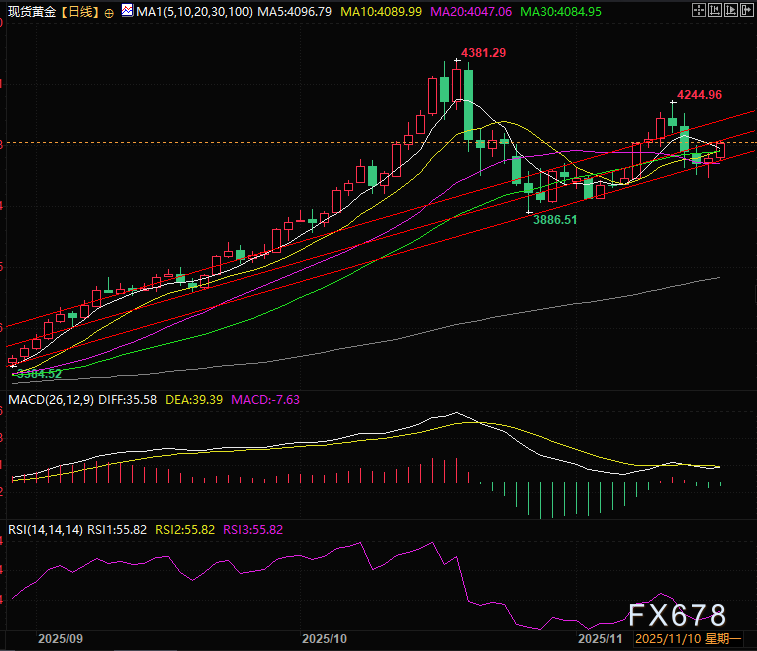The height and width of the screenshot is (651, 757).
Task: Click the crosshair circle icon beside 日线
Action: click(109, 13)
